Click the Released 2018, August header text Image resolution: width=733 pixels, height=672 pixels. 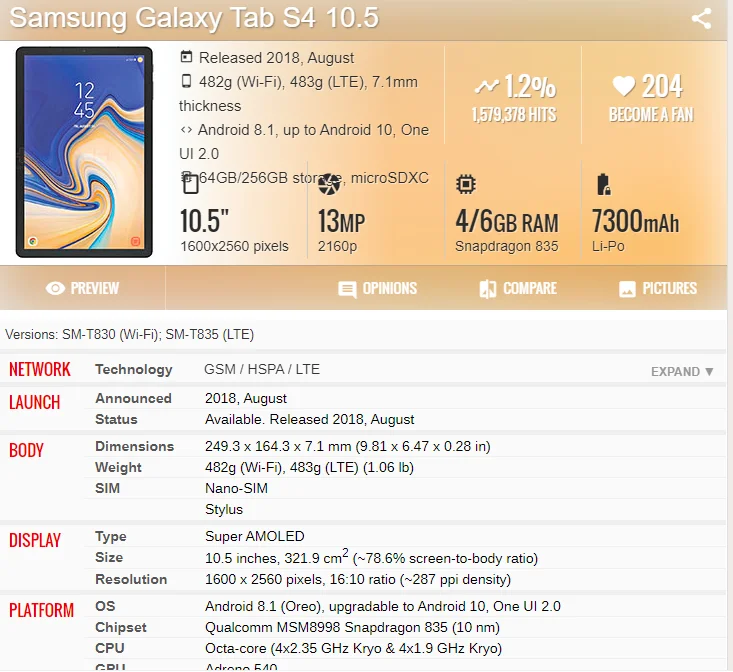[276, 58]
